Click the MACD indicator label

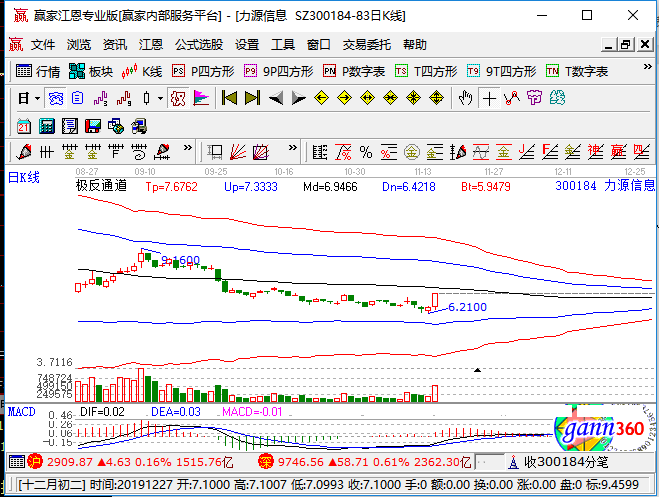[21, 412]
